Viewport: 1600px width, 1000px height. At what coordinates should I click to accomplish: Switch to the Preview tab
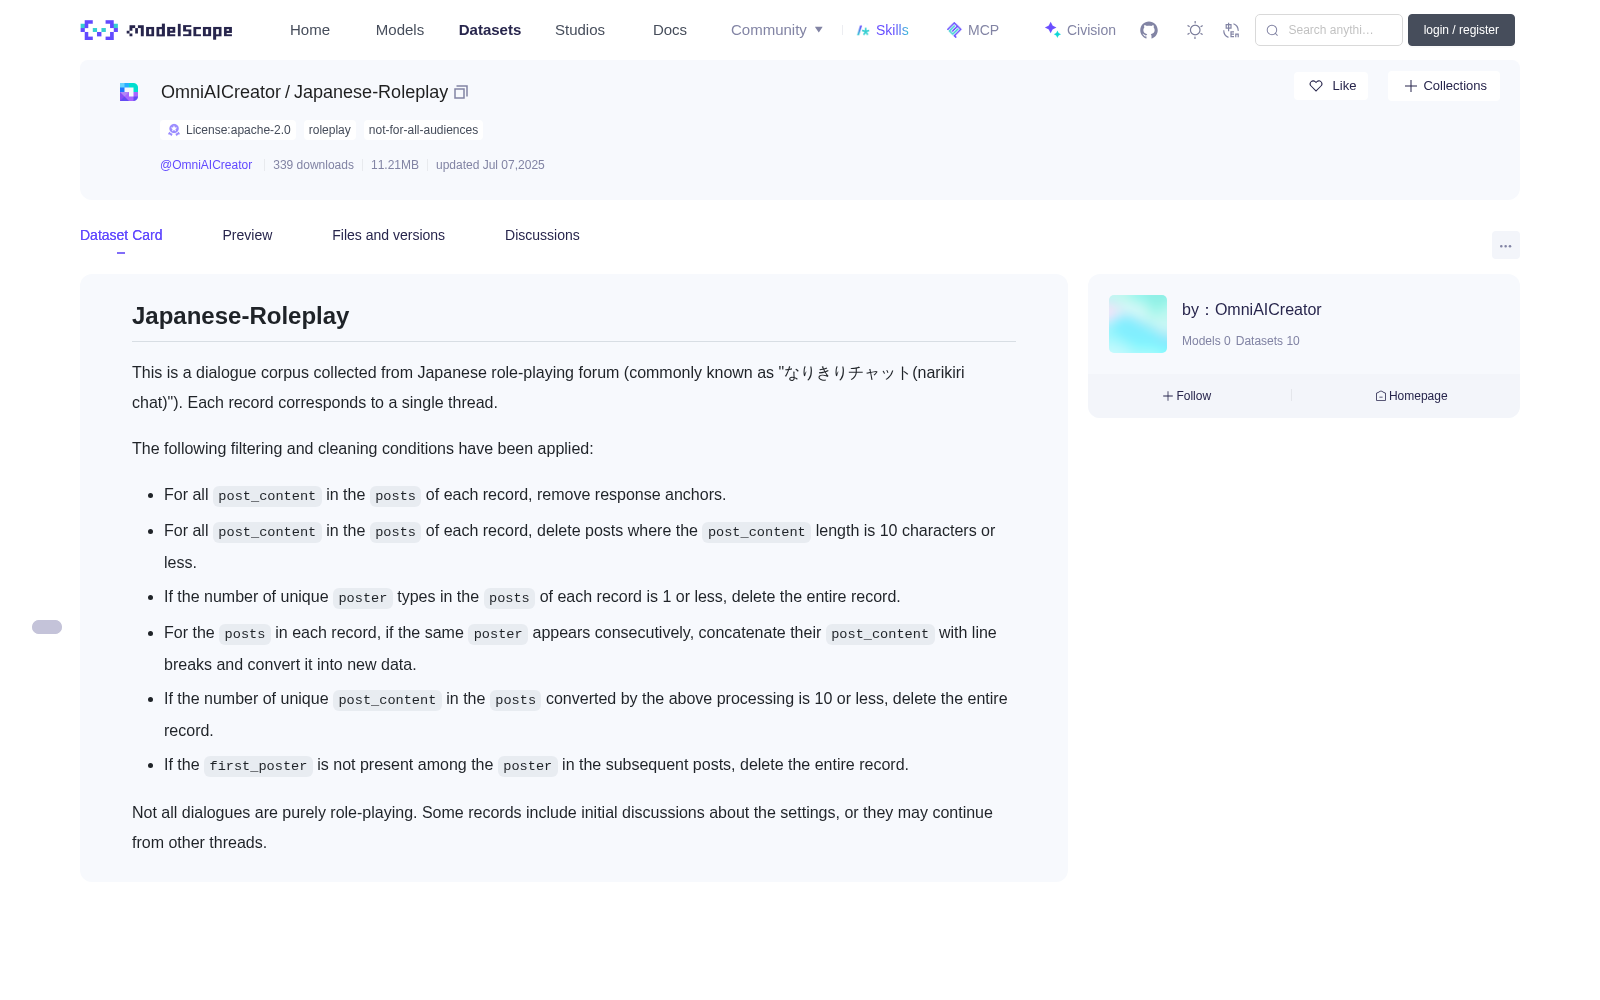click(247, 235)
